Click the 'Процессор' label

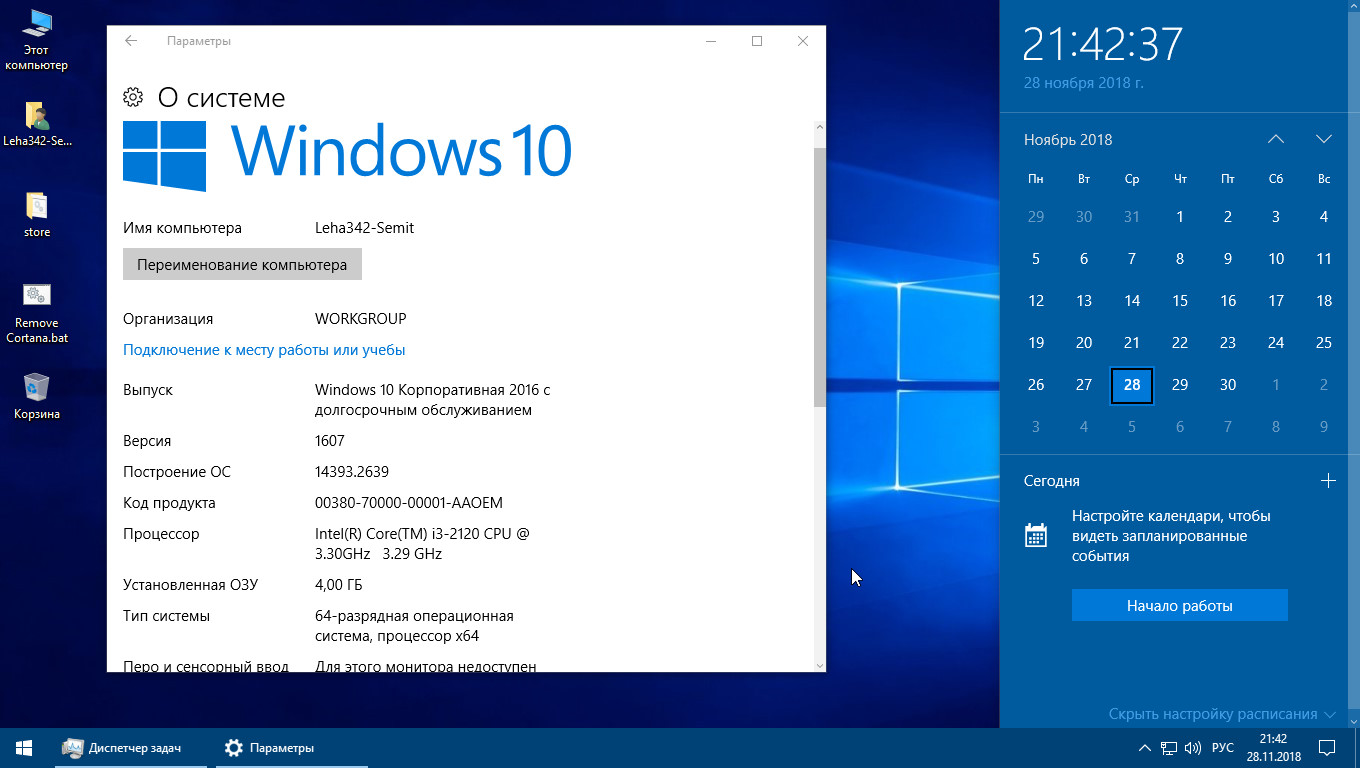[161, 534]
